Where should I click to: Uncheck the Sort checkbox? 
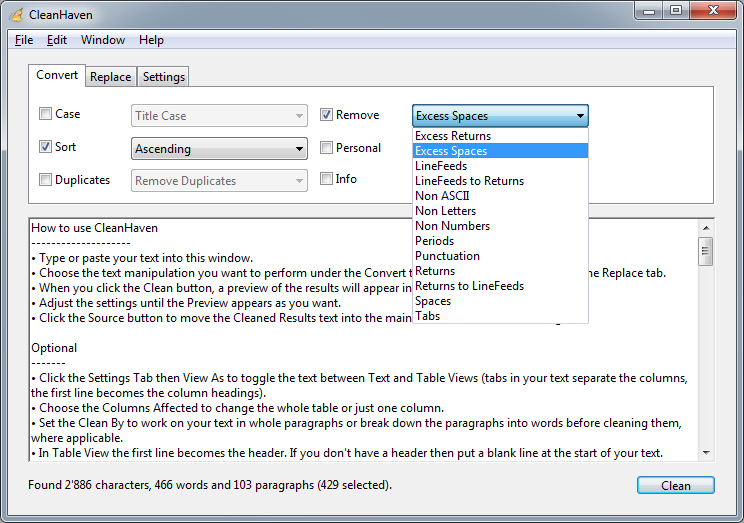(x=46, y=147)
